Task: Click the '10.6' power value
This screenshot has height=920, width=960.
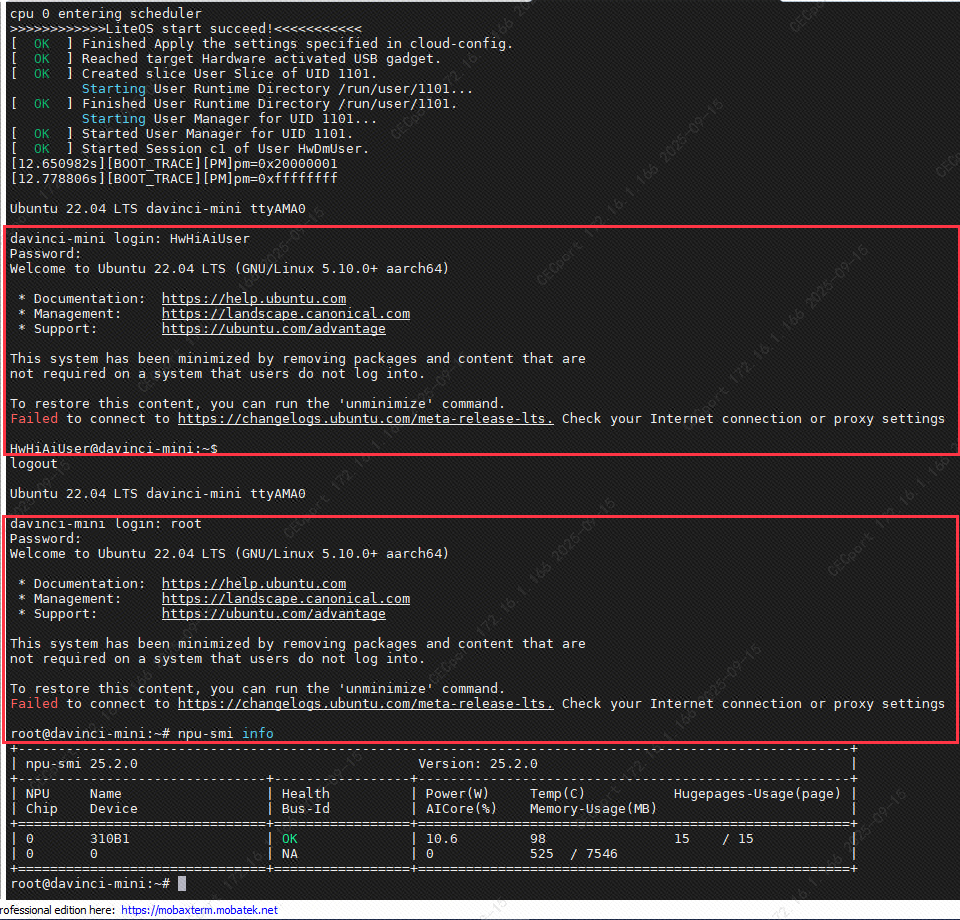Action: coord(441,839)
